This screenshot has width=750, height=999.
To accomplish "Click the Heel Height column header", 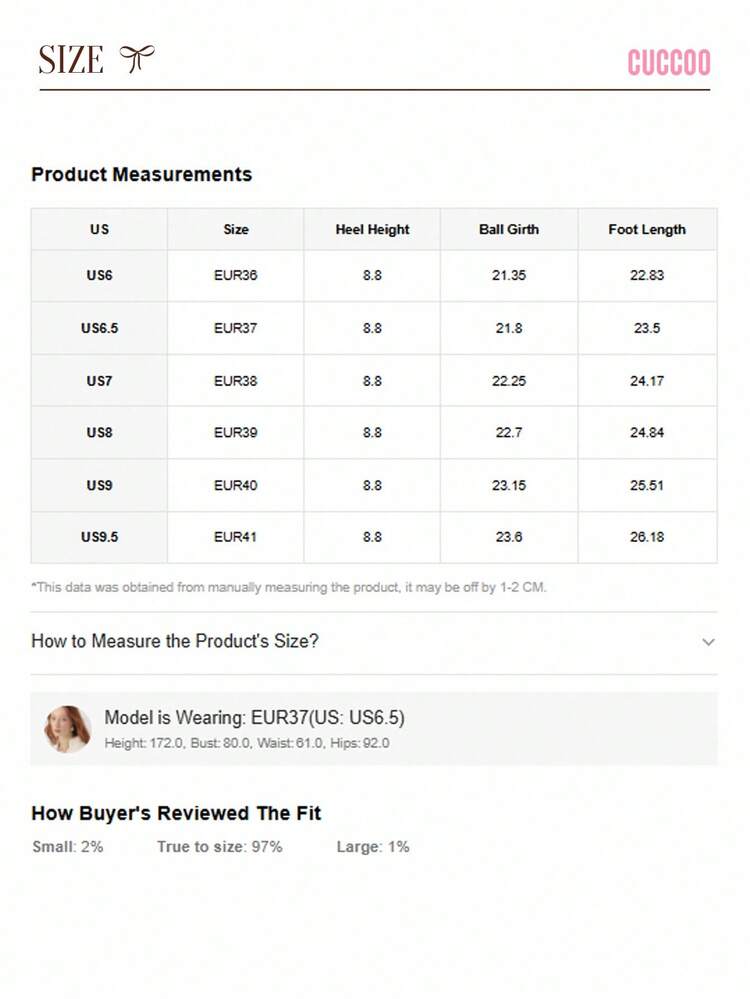I will click(x=372, y=229).
